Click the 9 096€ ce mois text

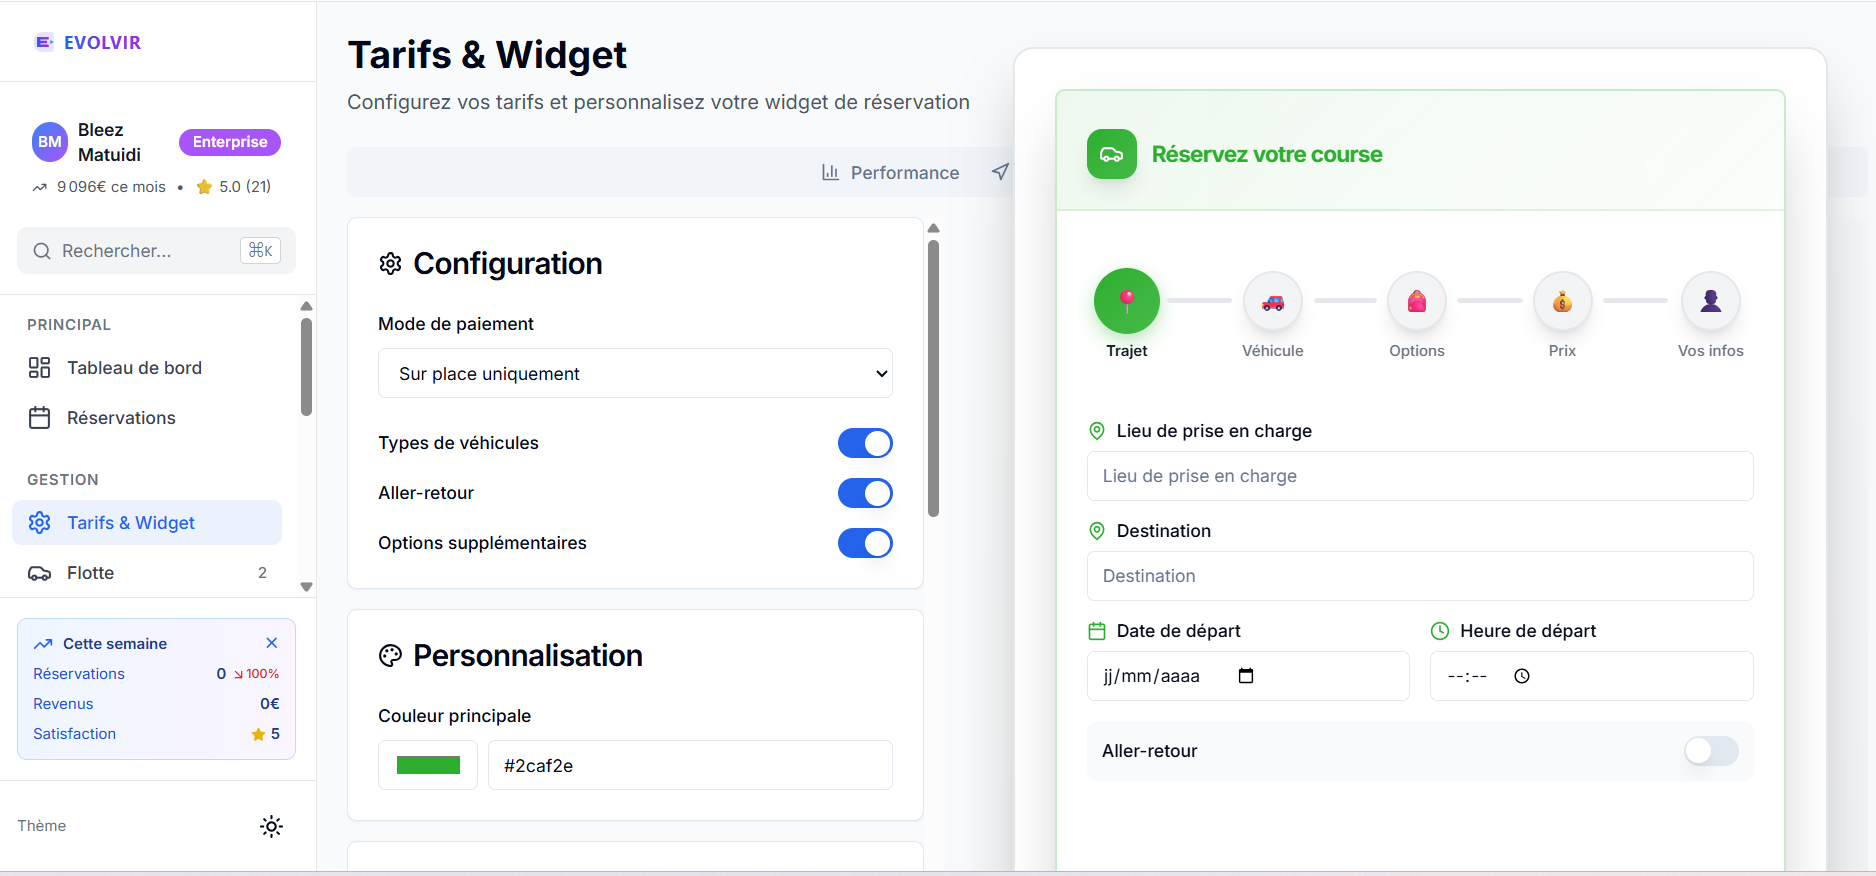[111, 187]
